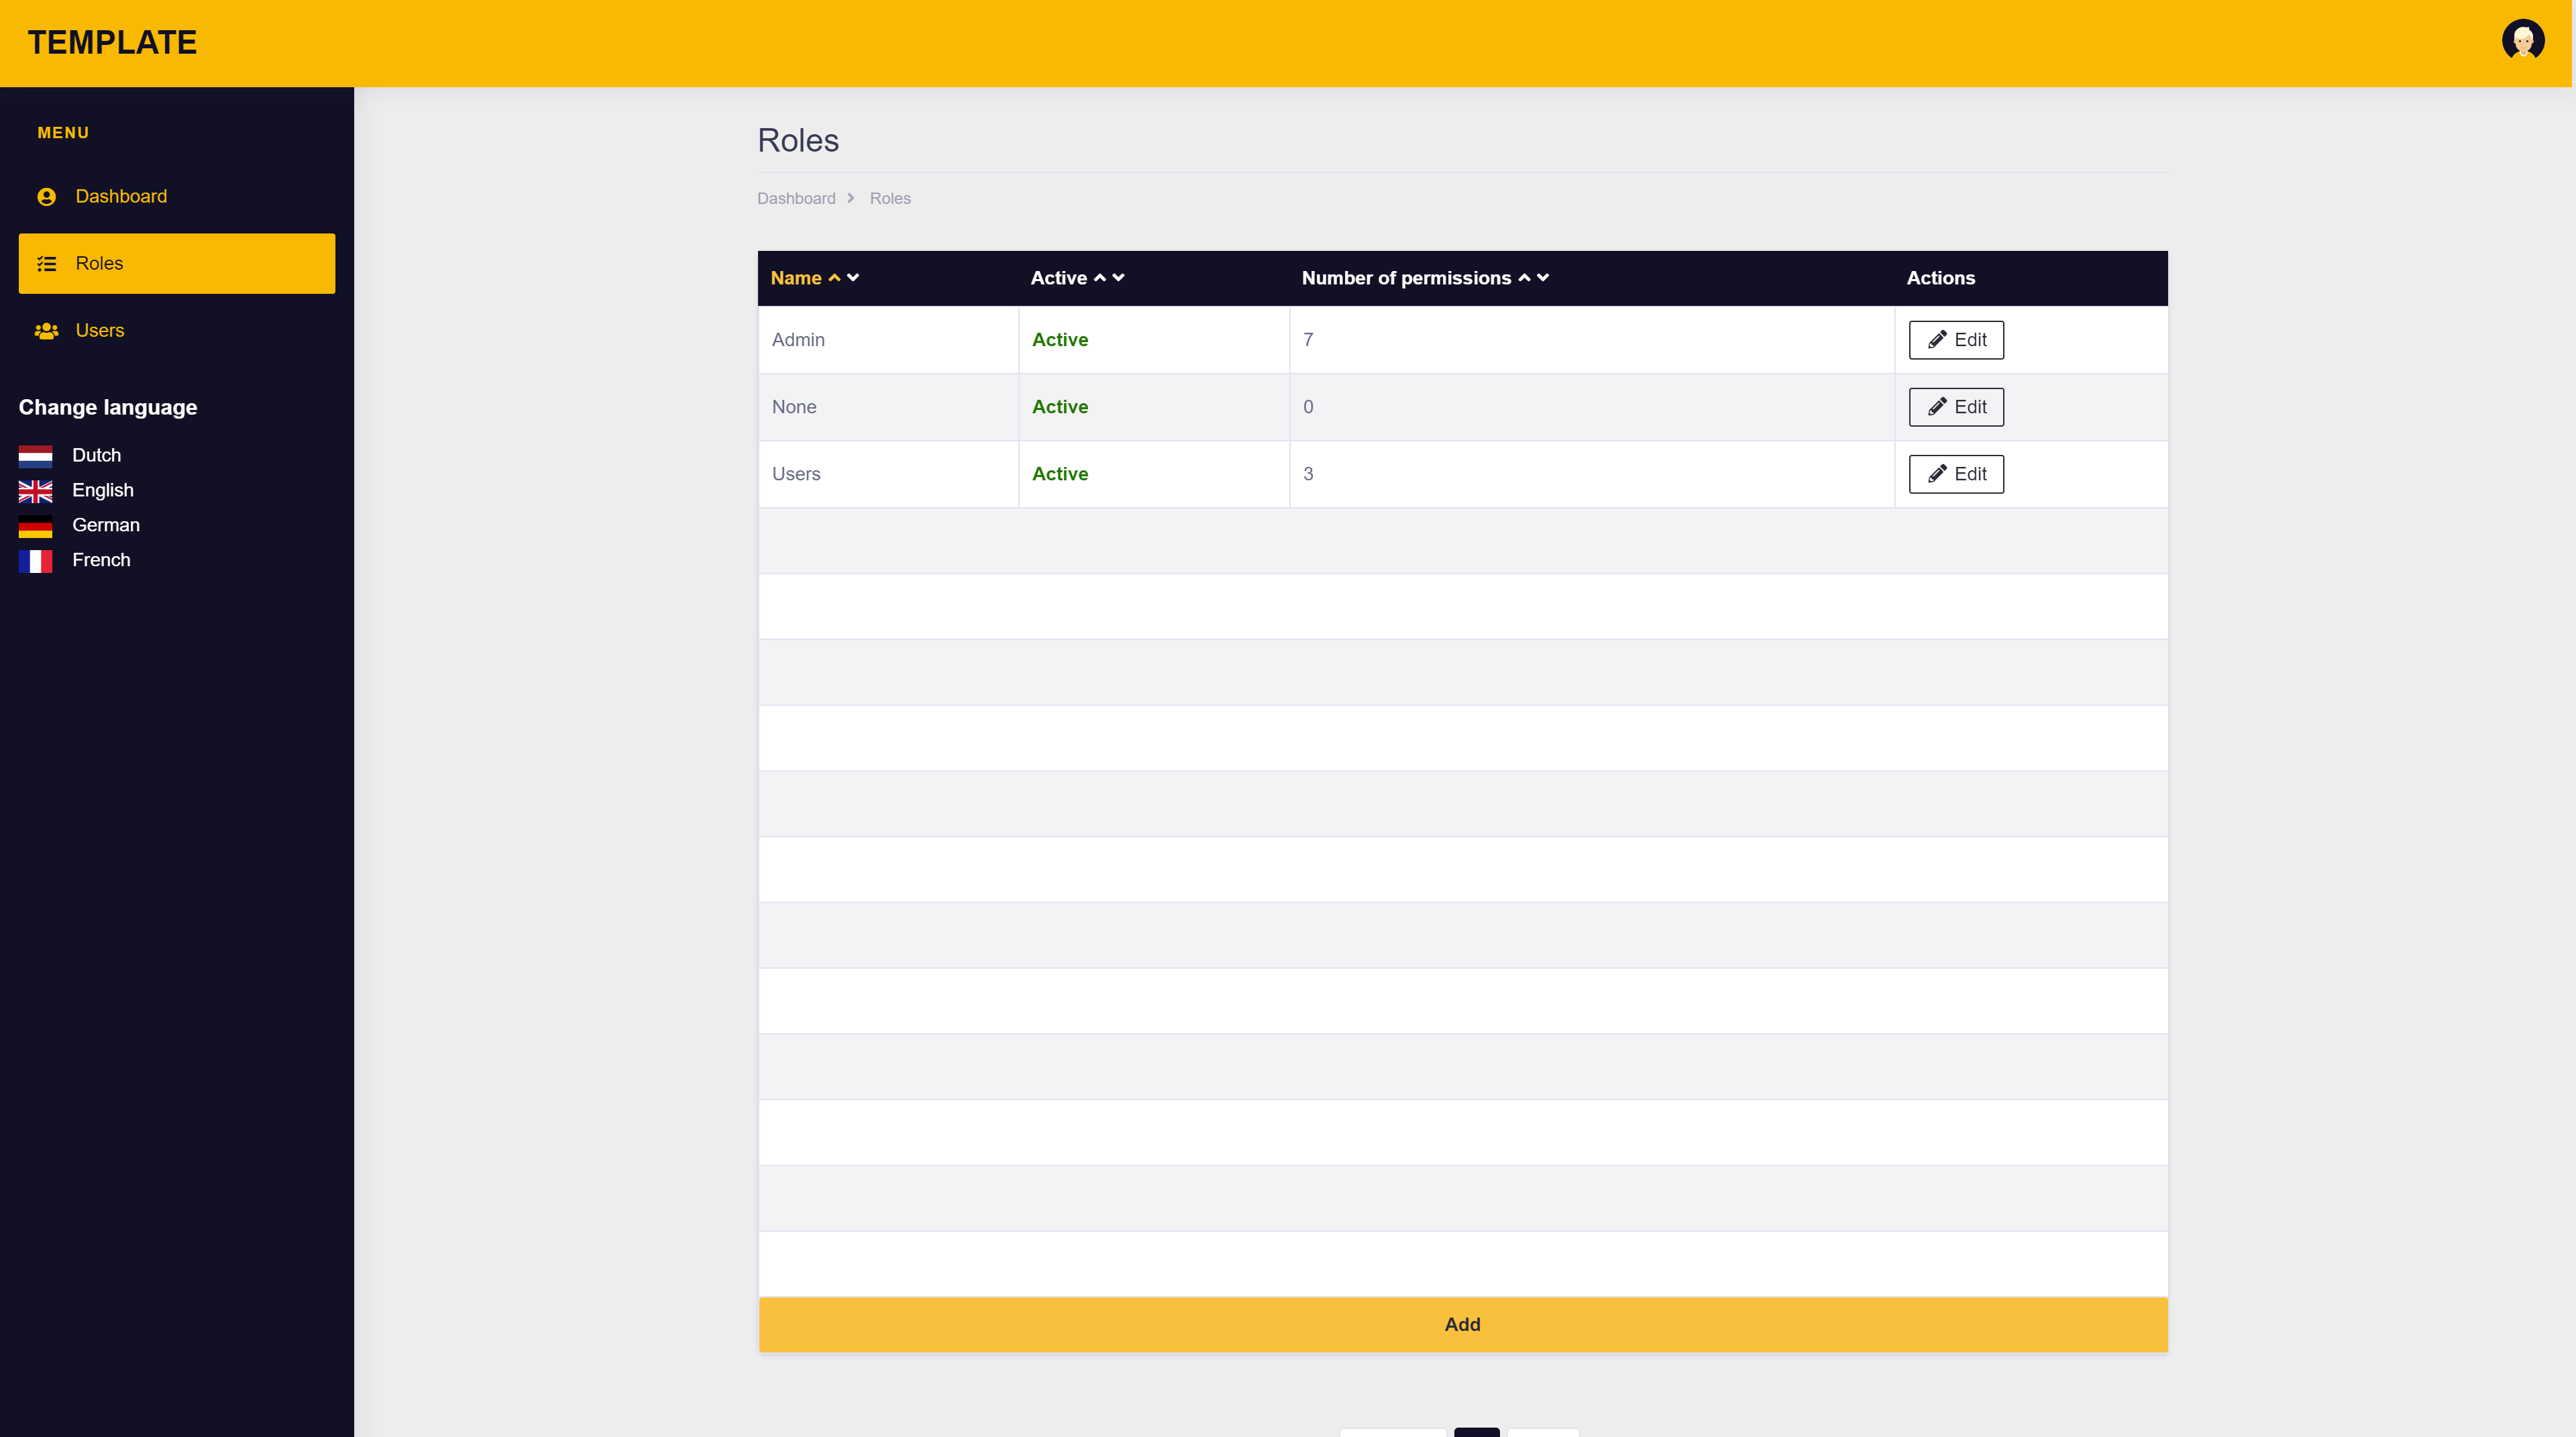Open Users menu item in sidebar

100,331
